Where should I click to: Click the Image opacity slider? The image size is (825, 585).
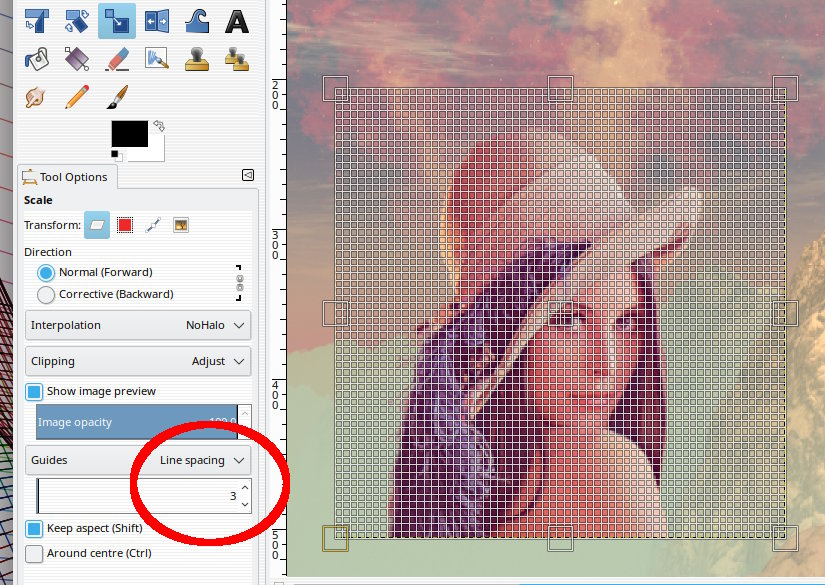137,422
